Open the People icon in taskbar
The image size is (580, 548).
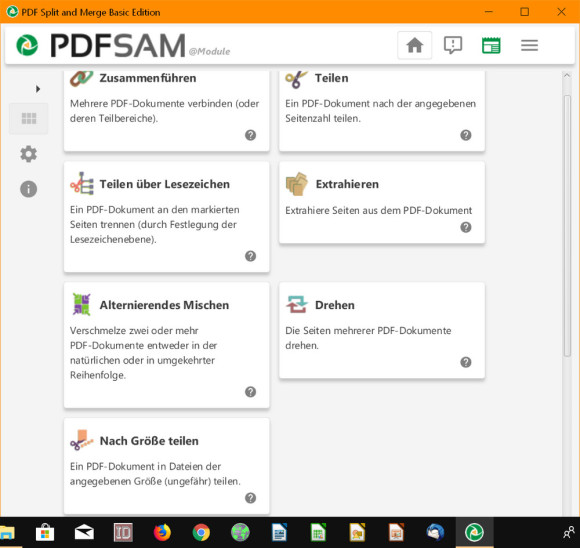(x=569, y=533)
